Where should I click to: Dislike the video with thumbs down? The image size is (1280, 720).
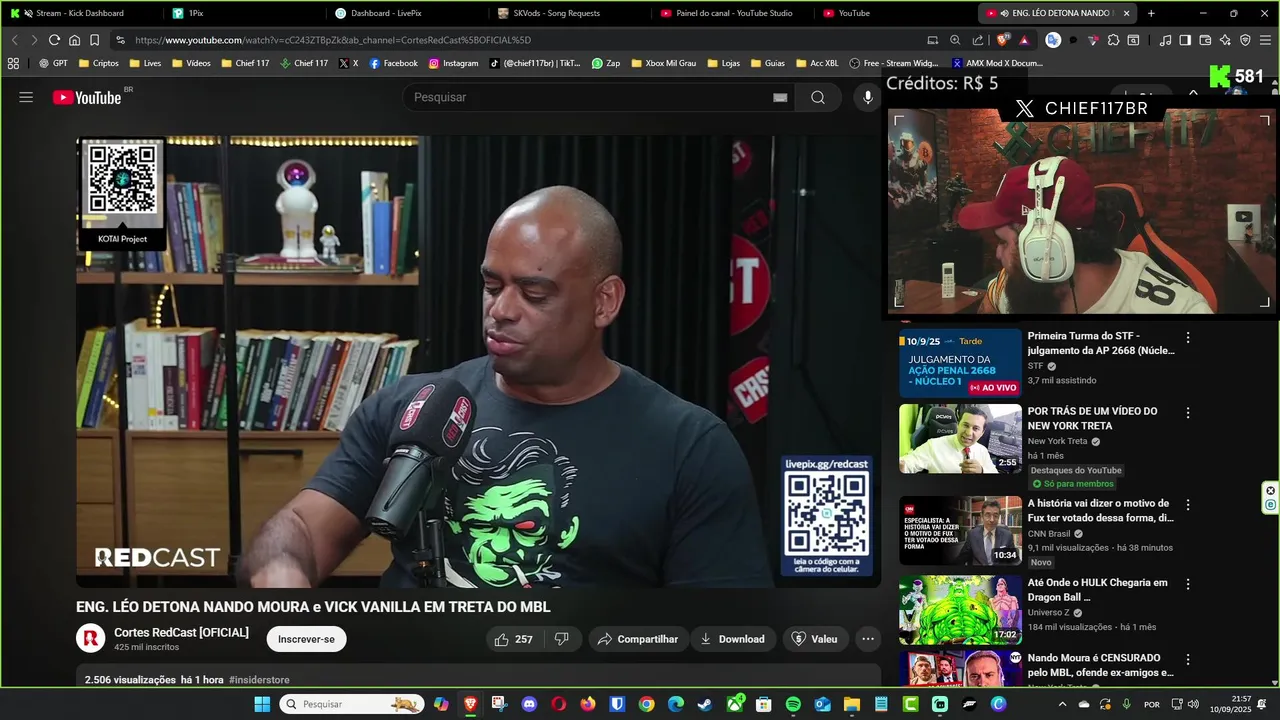coord(562,639)
